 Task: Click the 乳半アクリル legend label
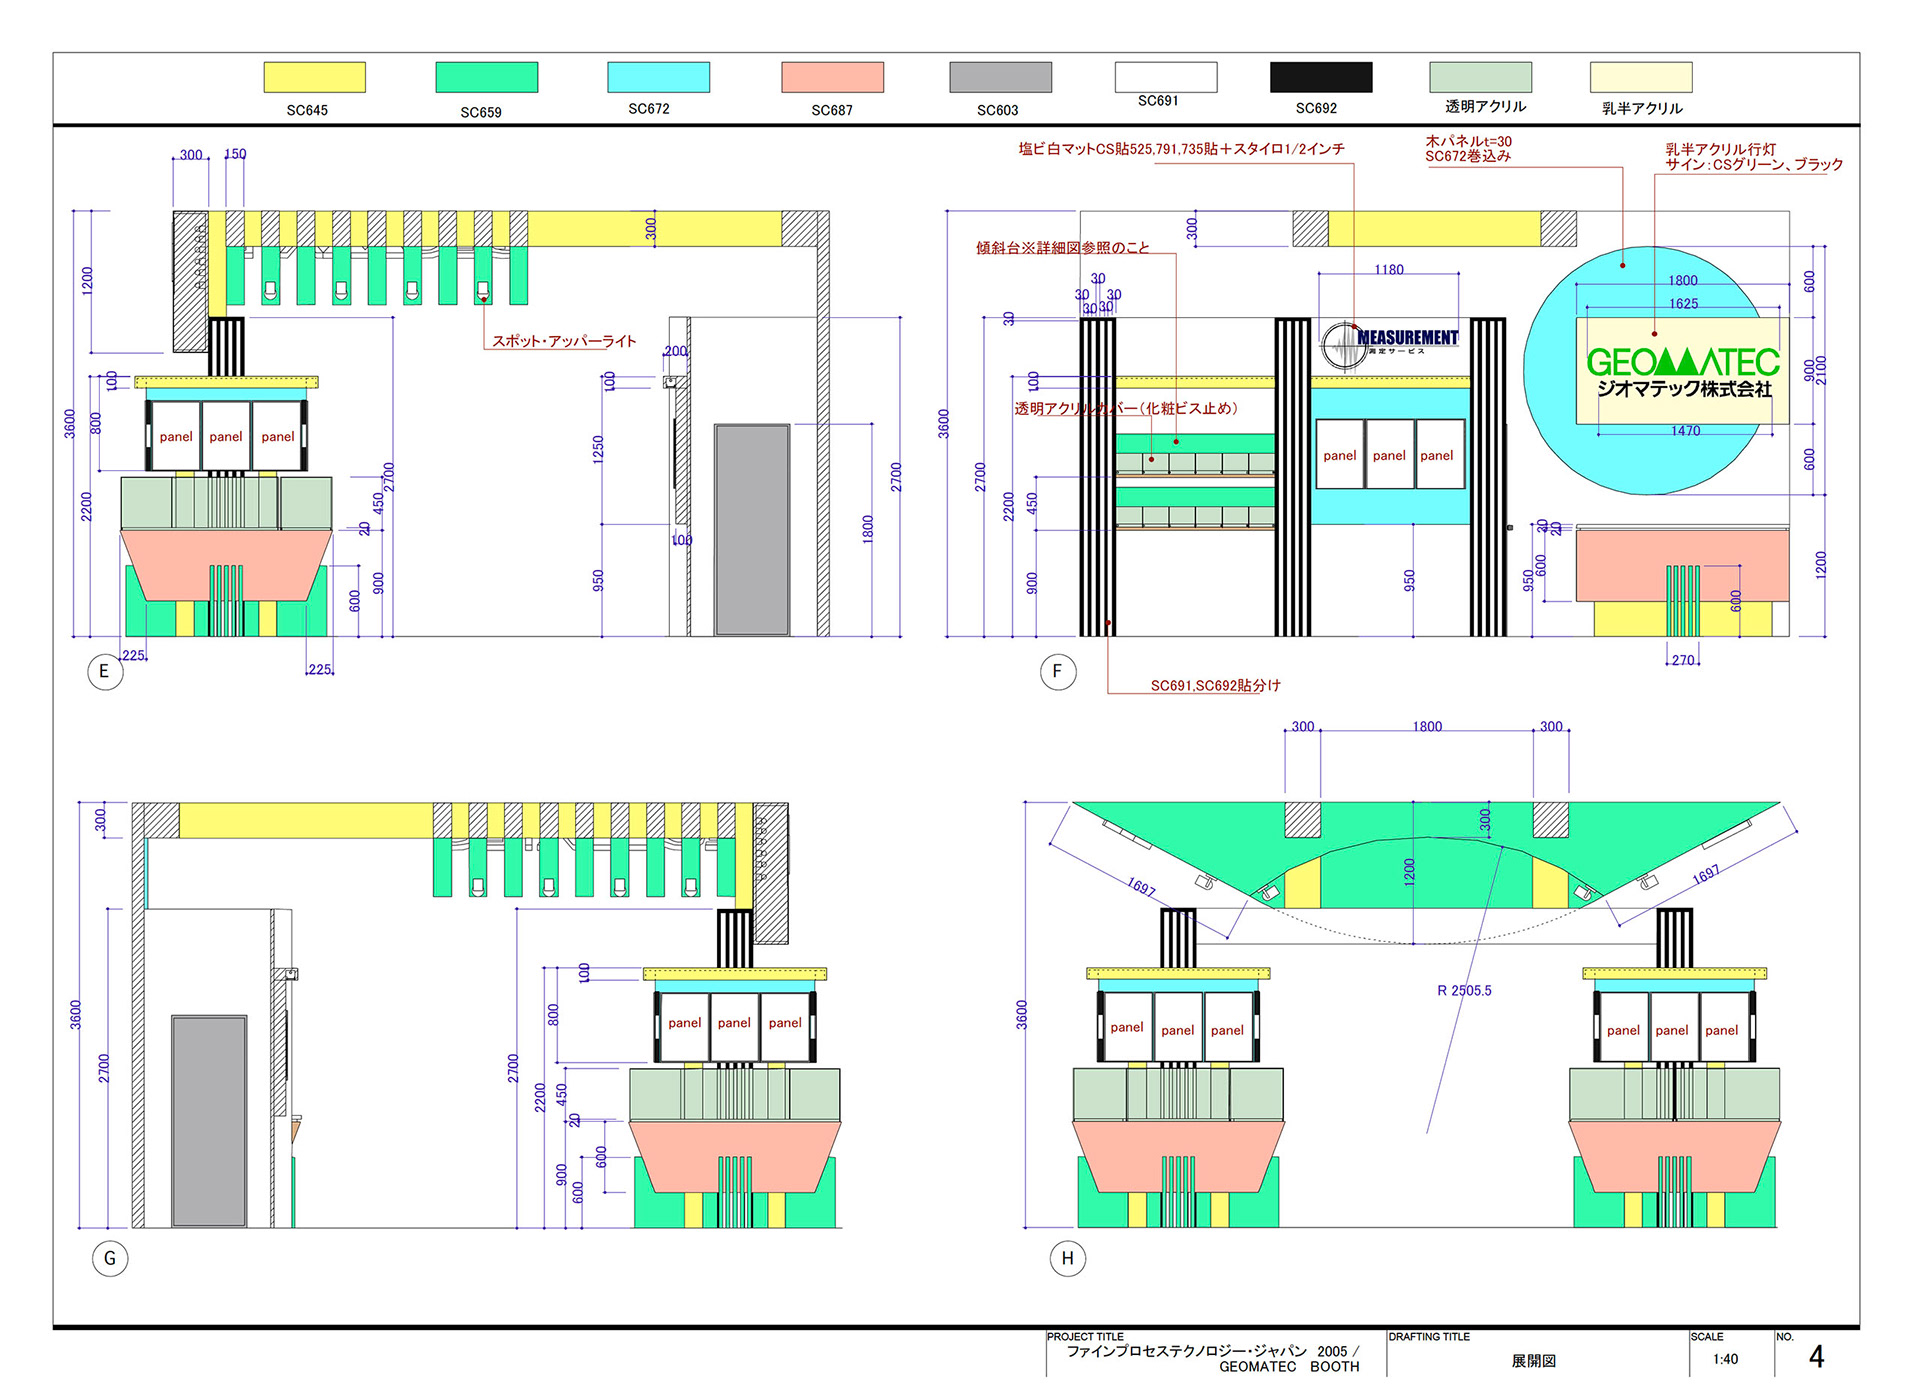click(x=1642, y=108)
